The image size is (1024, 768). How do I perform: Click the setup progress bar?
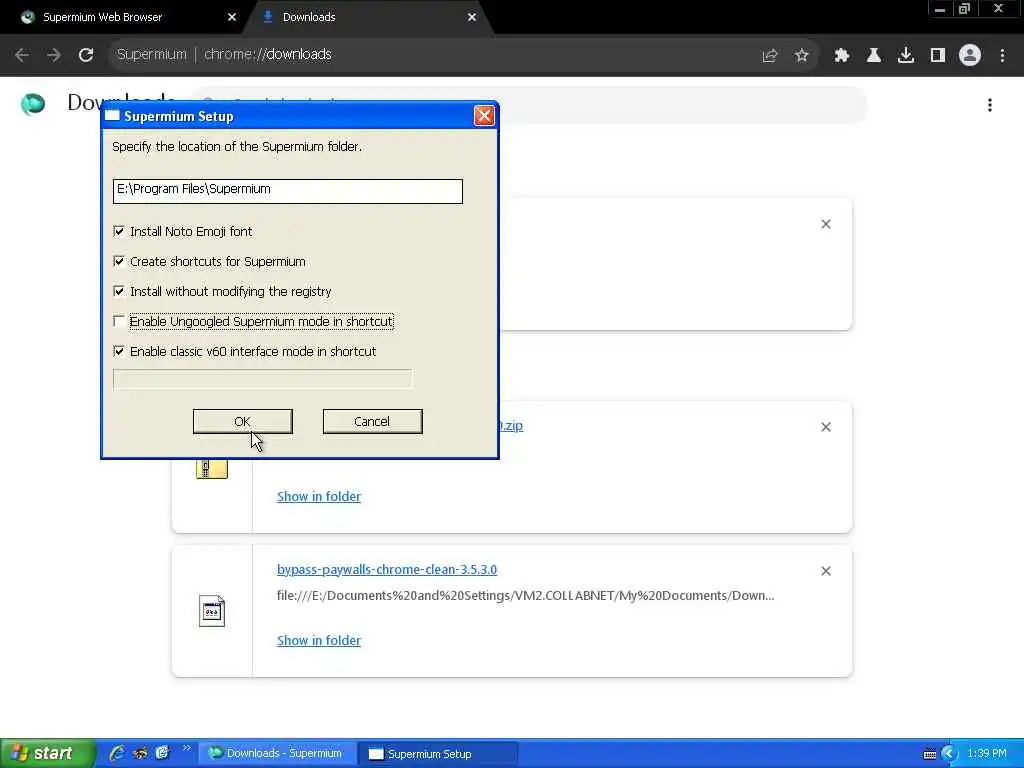263,379
